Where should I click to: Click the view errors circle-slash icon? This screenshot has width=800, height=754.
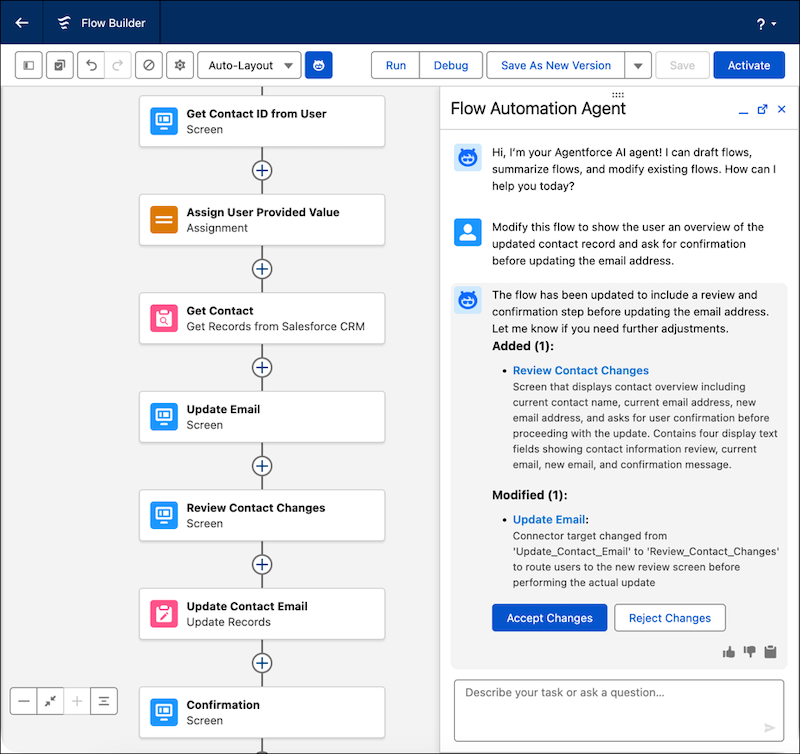[x=149, y=65]
